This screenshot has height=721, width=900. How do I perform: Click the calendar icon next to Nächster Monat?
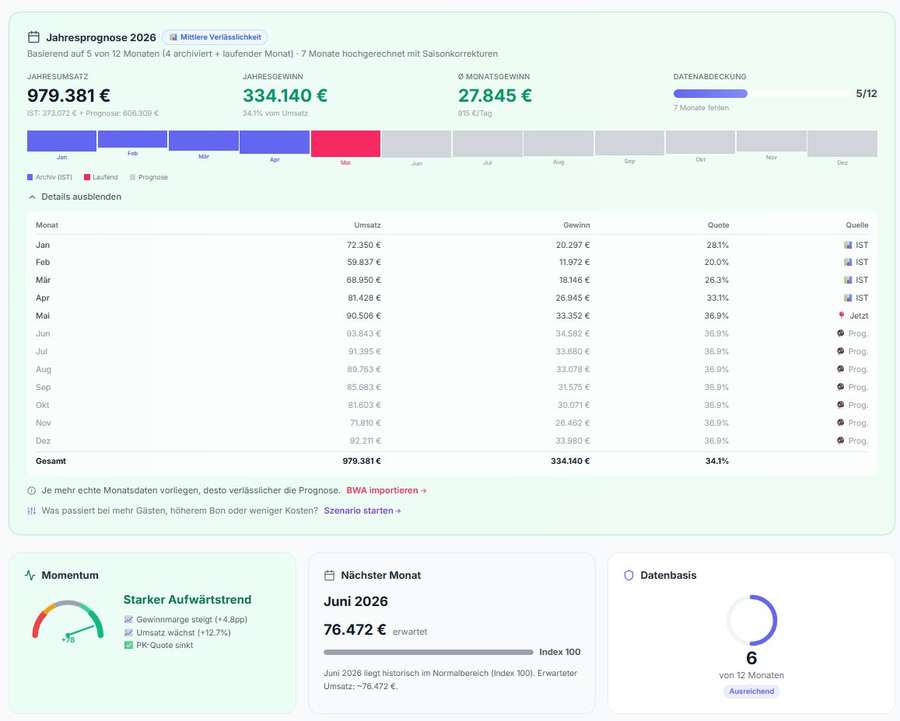[x=329, y=575]
